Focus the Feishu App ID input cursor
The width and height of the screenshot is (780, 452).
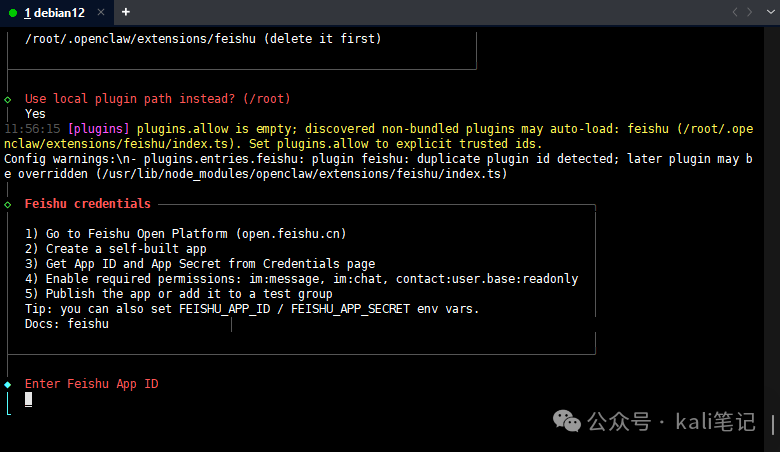pos(29,399)
